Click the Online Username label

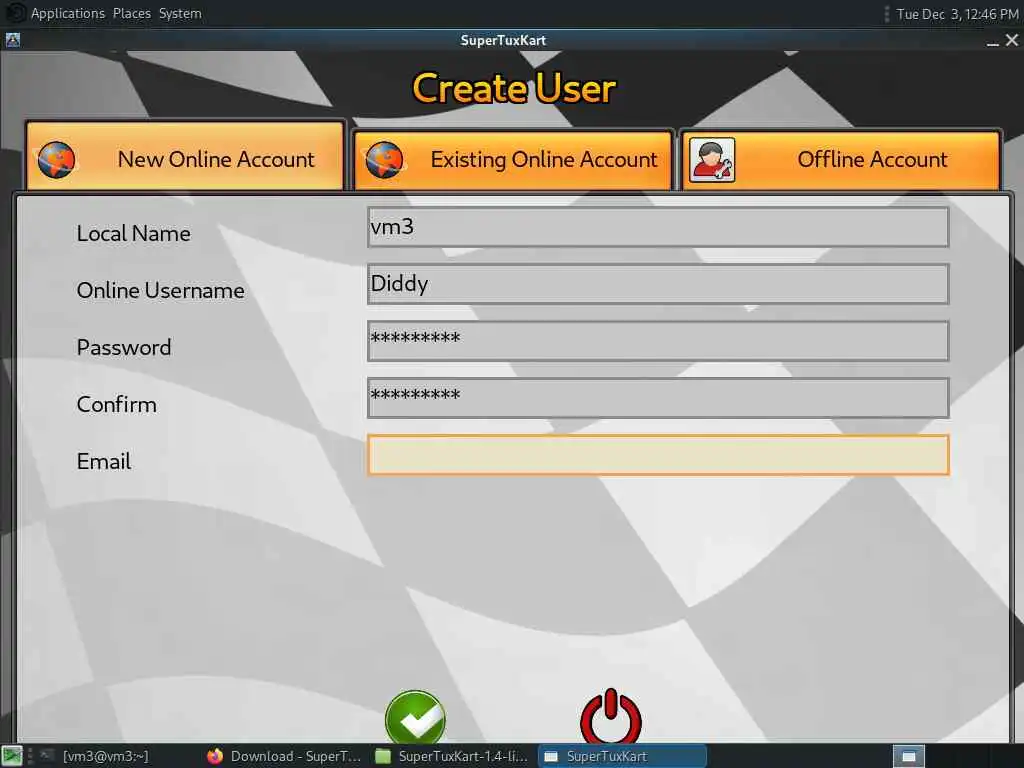coord(161,290)
